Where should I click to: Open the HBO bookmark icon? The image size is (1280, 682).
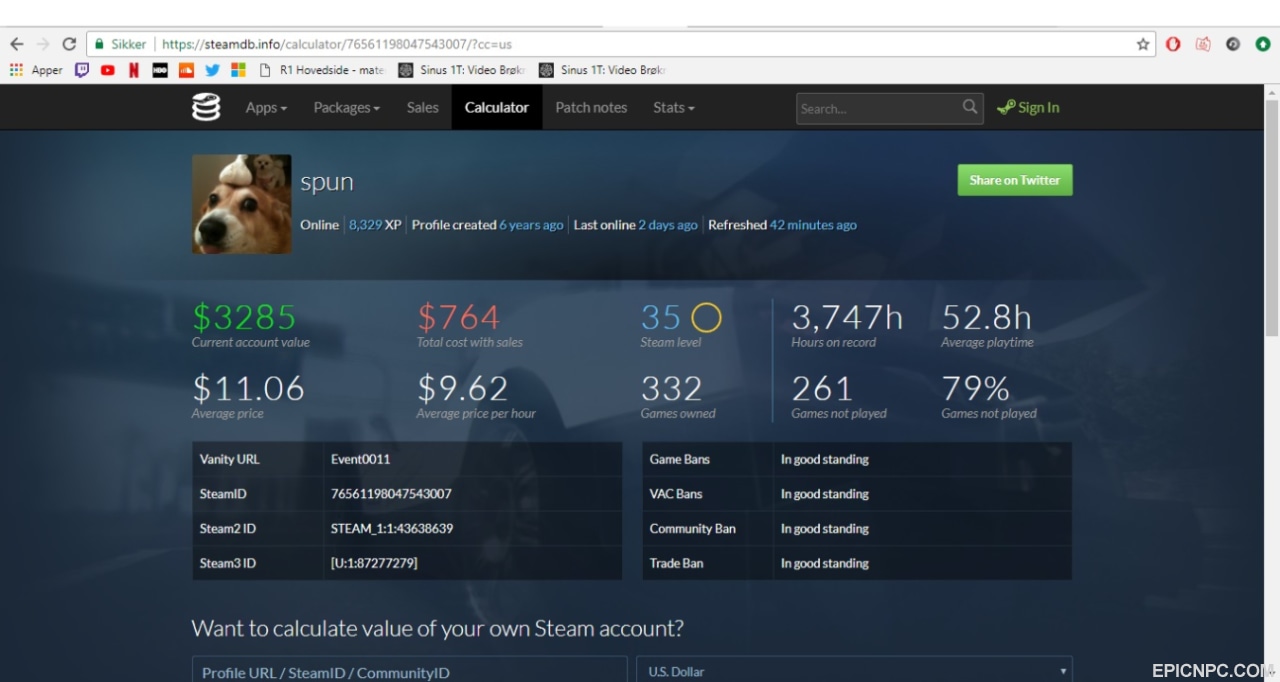click(160, 70)
